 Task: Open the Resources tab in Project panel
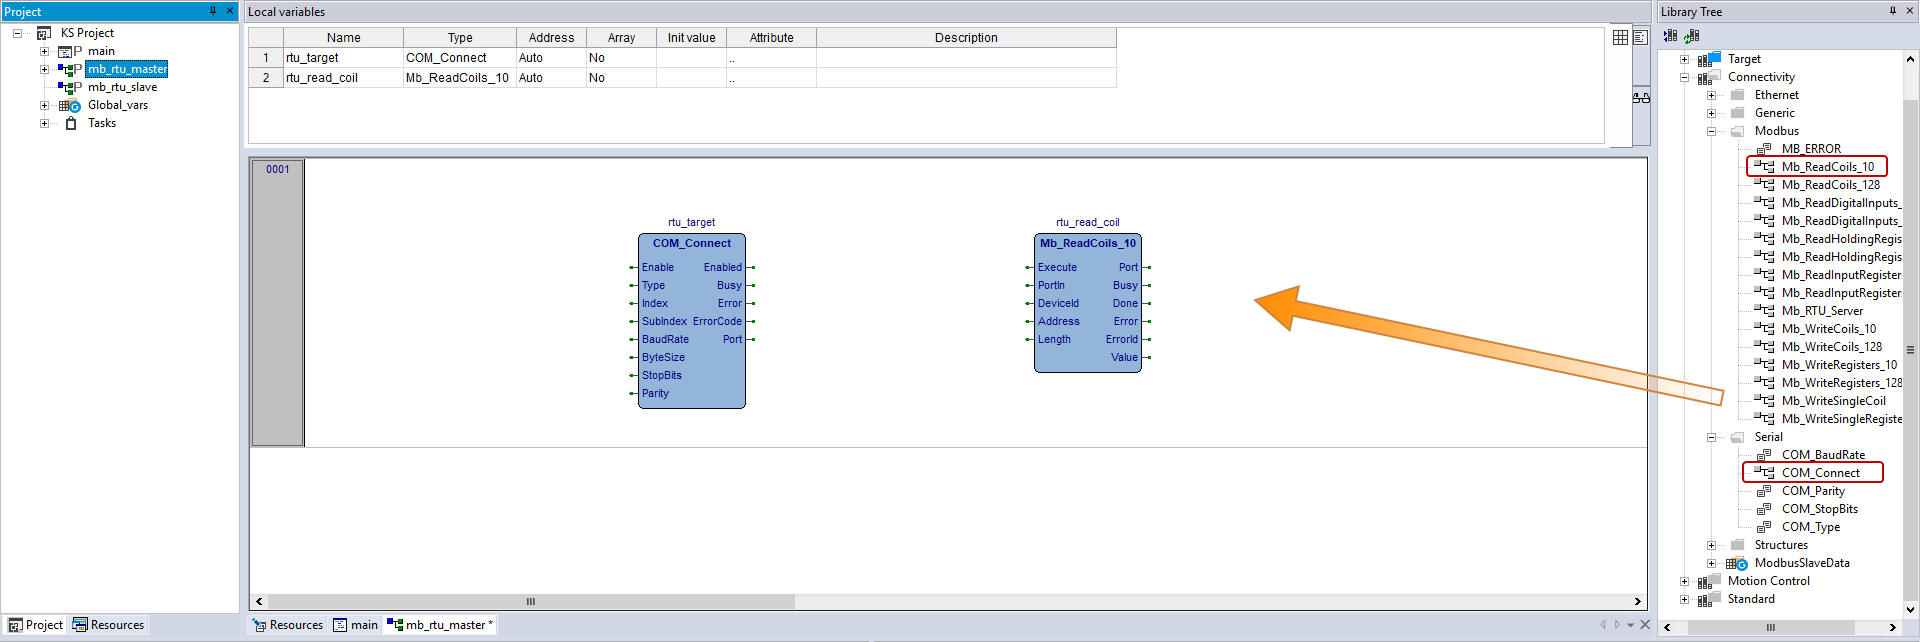coord(108,625)
